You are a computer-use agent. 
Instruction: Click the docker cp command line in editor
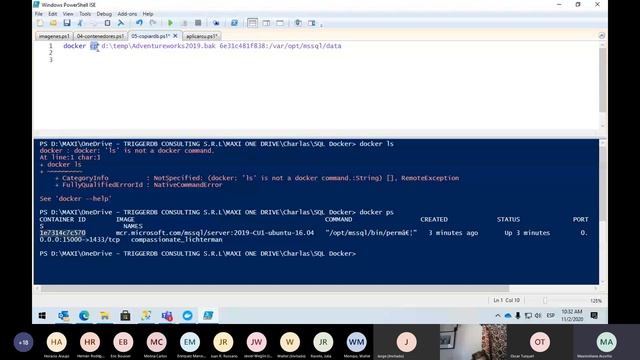click(x=202, y=46)
